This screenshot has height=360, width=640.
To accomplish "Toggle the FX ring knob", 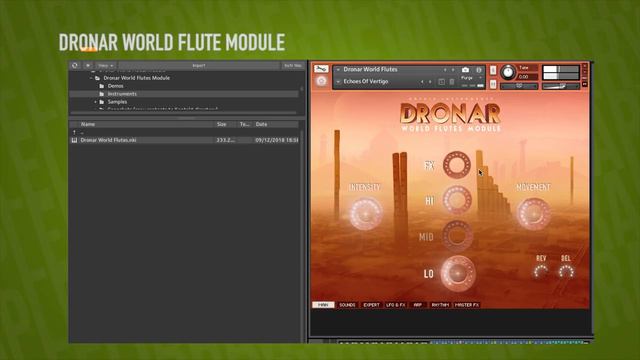I will click(457, 164).
